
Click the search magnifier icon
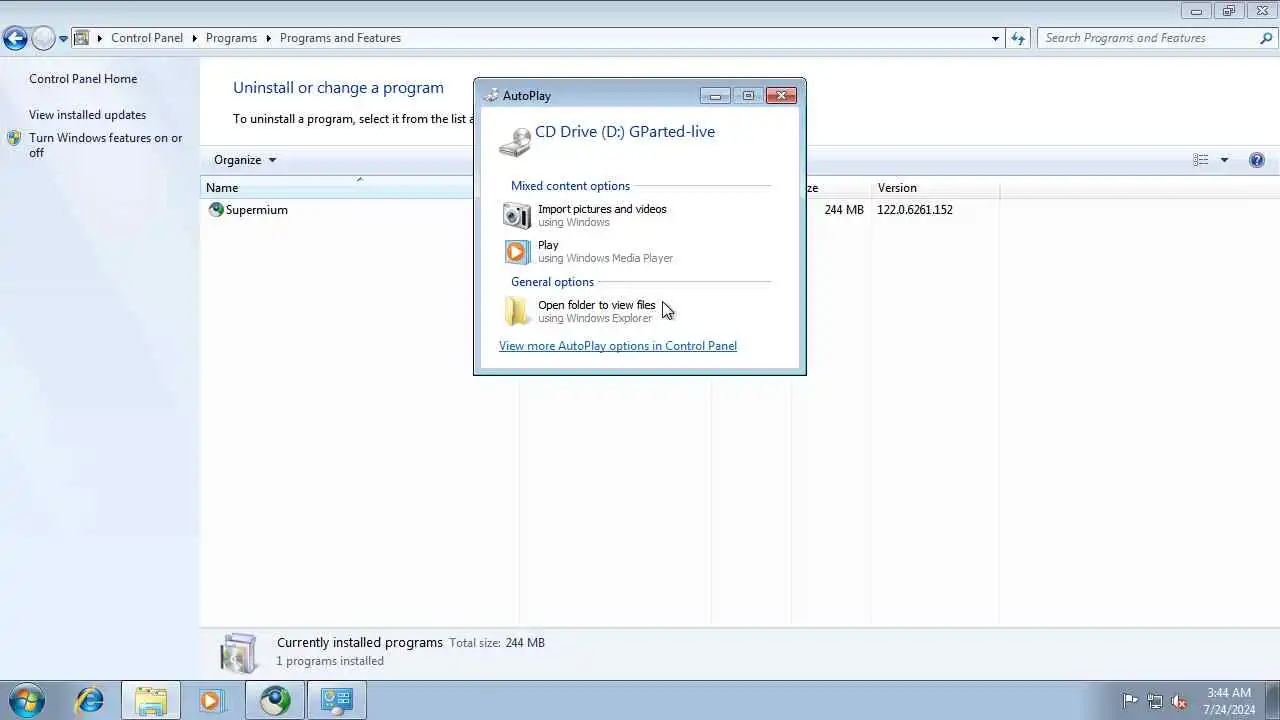pos(1266,38)
